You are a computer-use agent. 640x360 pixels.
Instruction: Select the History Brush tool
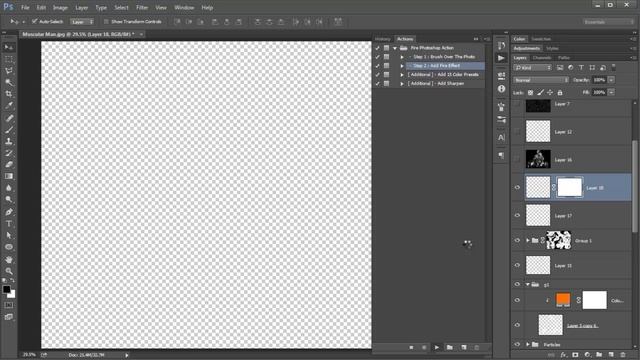(x=9, y=153)
